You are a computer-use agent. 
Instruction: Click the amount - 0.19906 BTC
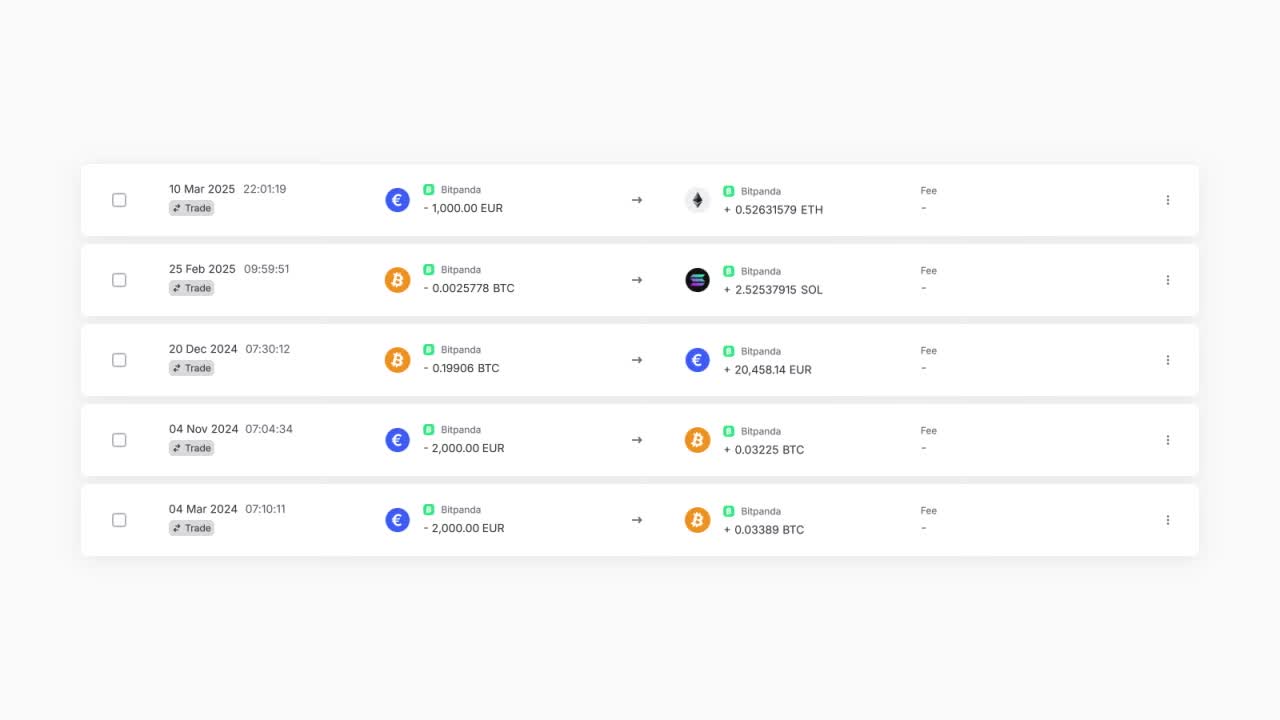click(461, 368)
